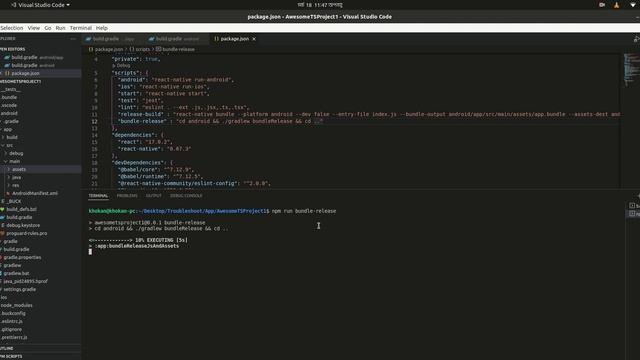This screenshot has height=360, width=640.
Task: Expand the assets folder chevron
Action: coord(9,169)
